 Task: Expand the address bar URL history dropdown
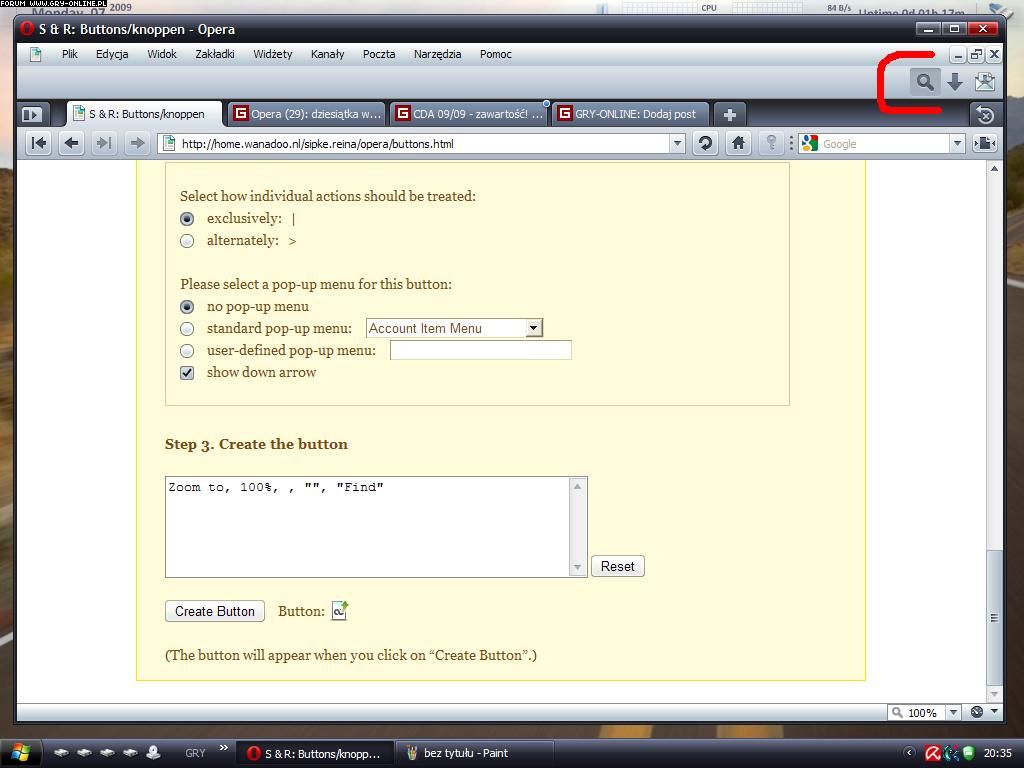pyautogui.click(x=677, y=143)
